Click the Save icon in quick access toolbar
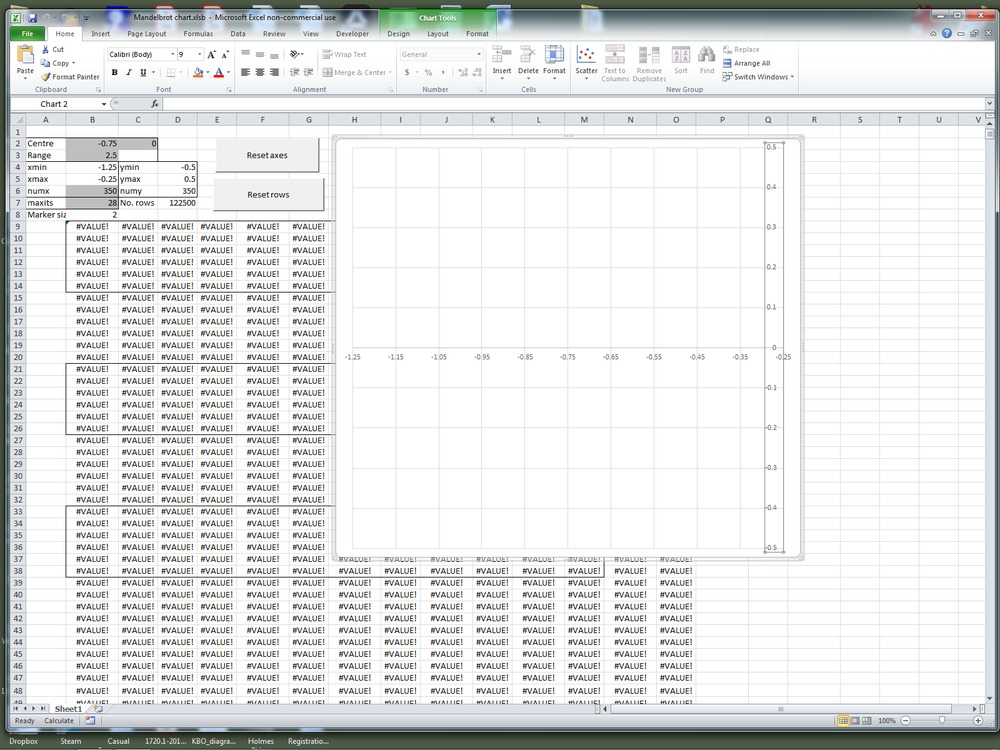 tap(32, 18)
